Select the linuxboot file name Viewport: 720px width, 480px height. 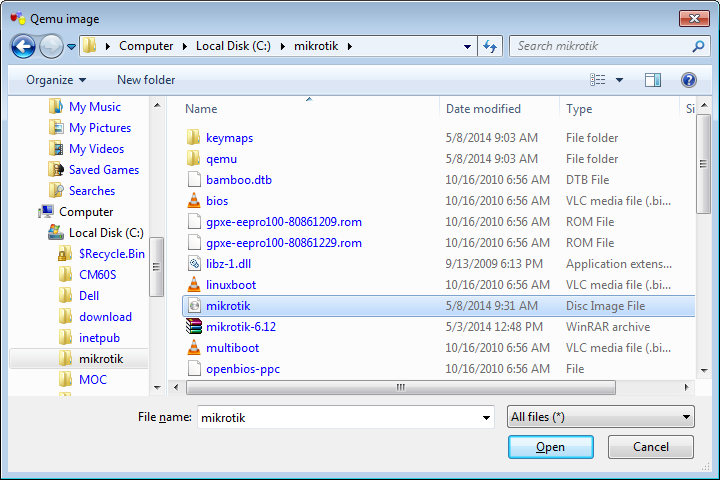point(231,285)
